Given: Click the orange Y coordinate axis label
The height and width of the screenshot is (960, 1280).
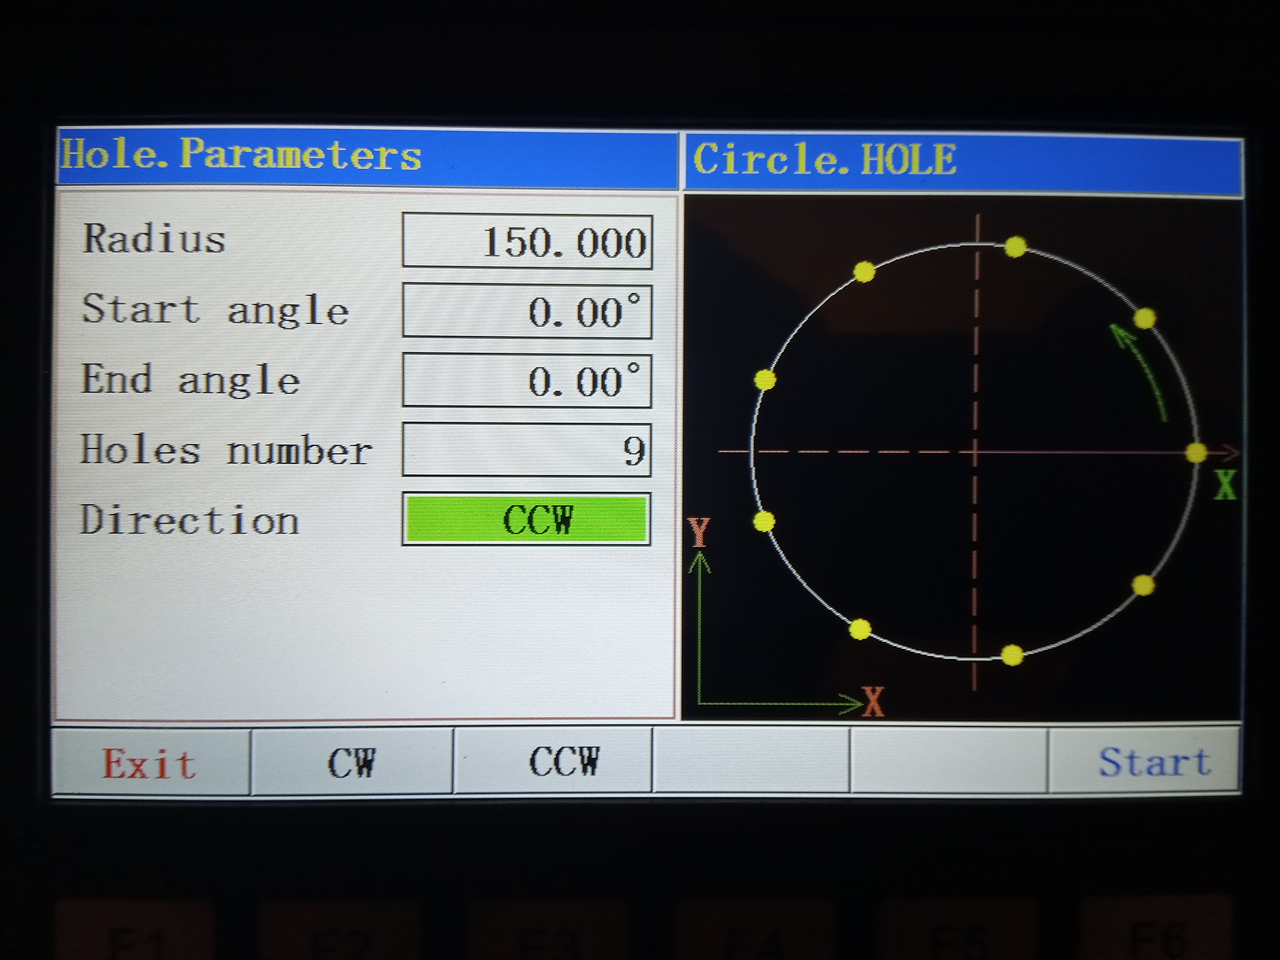Looking at the screenshot, I should click(x=699, y=532).
